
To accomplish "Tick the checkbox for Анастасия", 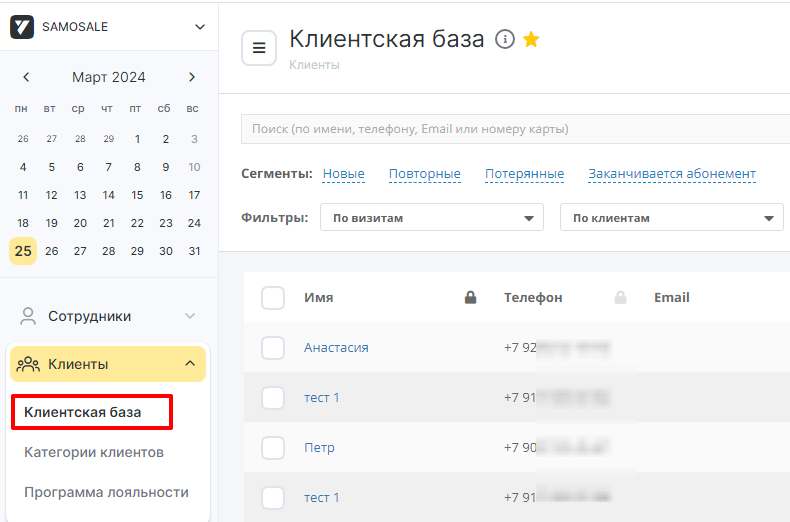I will click(273, 348).
